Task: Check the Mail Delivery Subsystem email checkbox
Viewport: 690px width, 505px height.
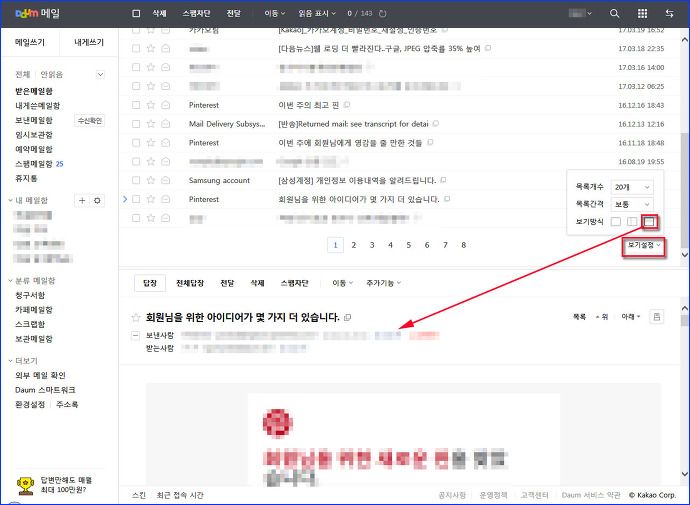Action: point(136,124)
